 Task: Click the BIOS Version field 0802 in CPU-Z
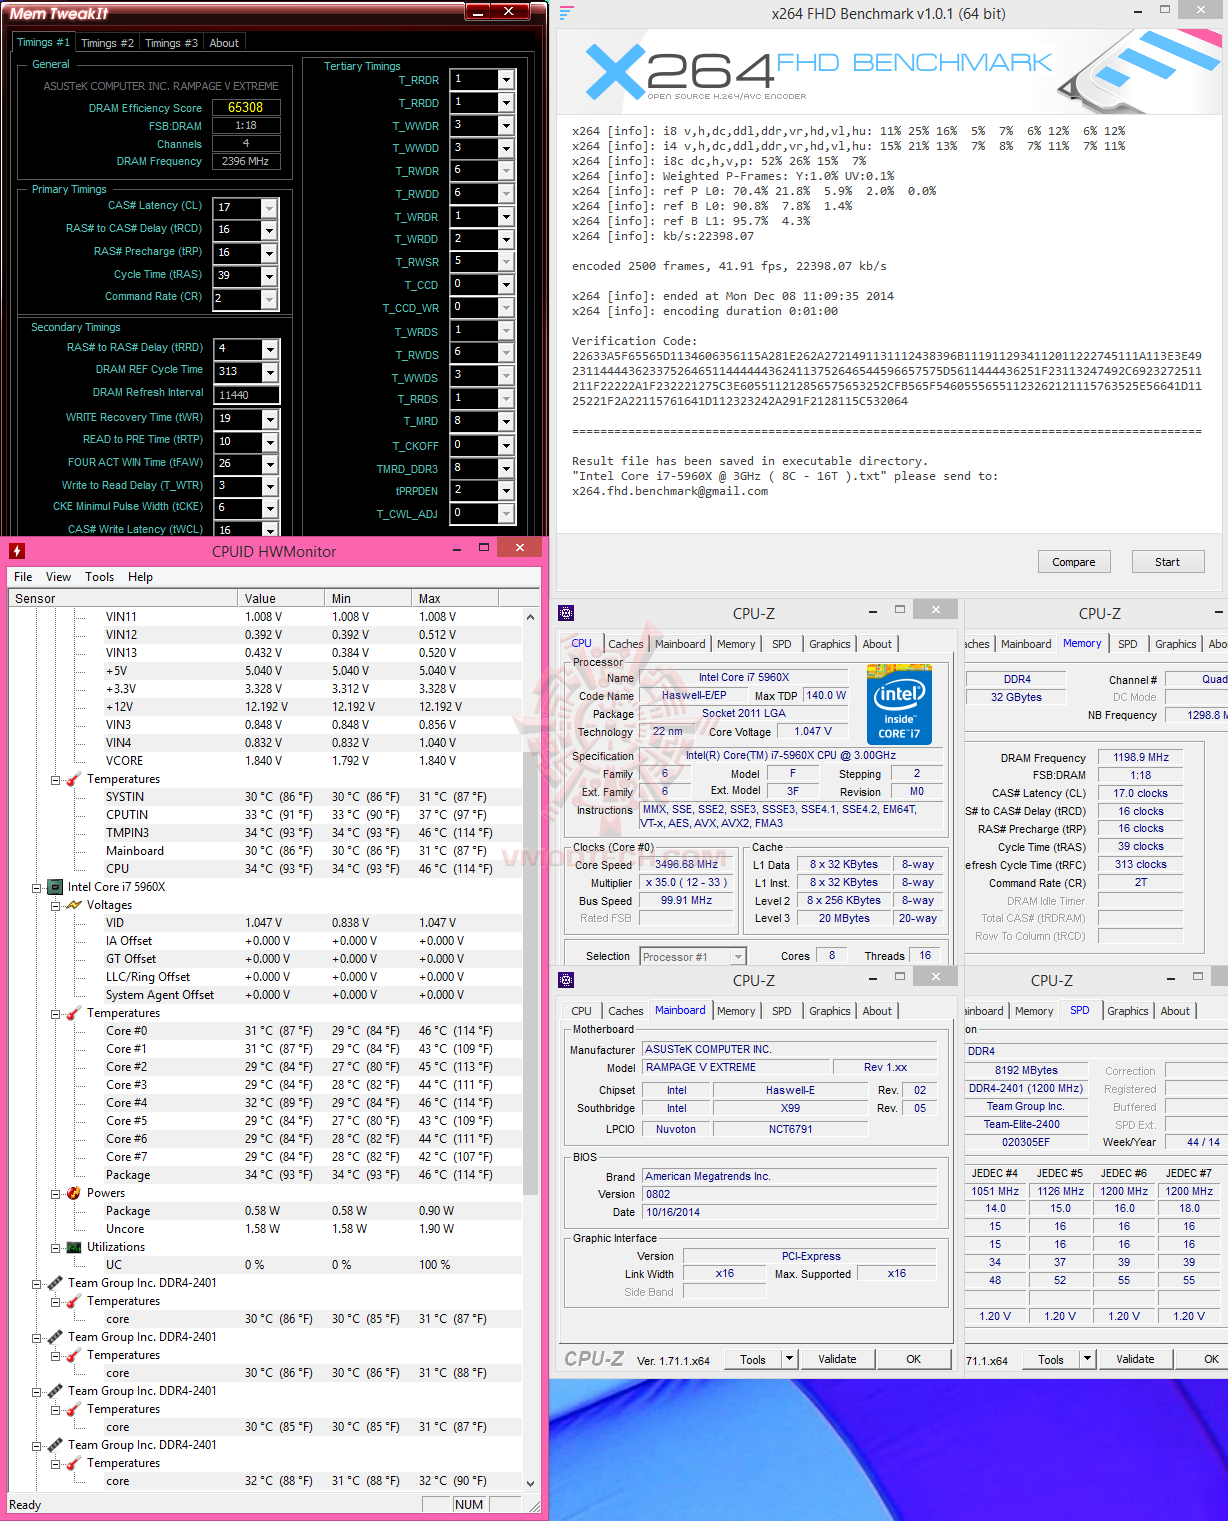pyautogui.click(x=789, y=1194)
